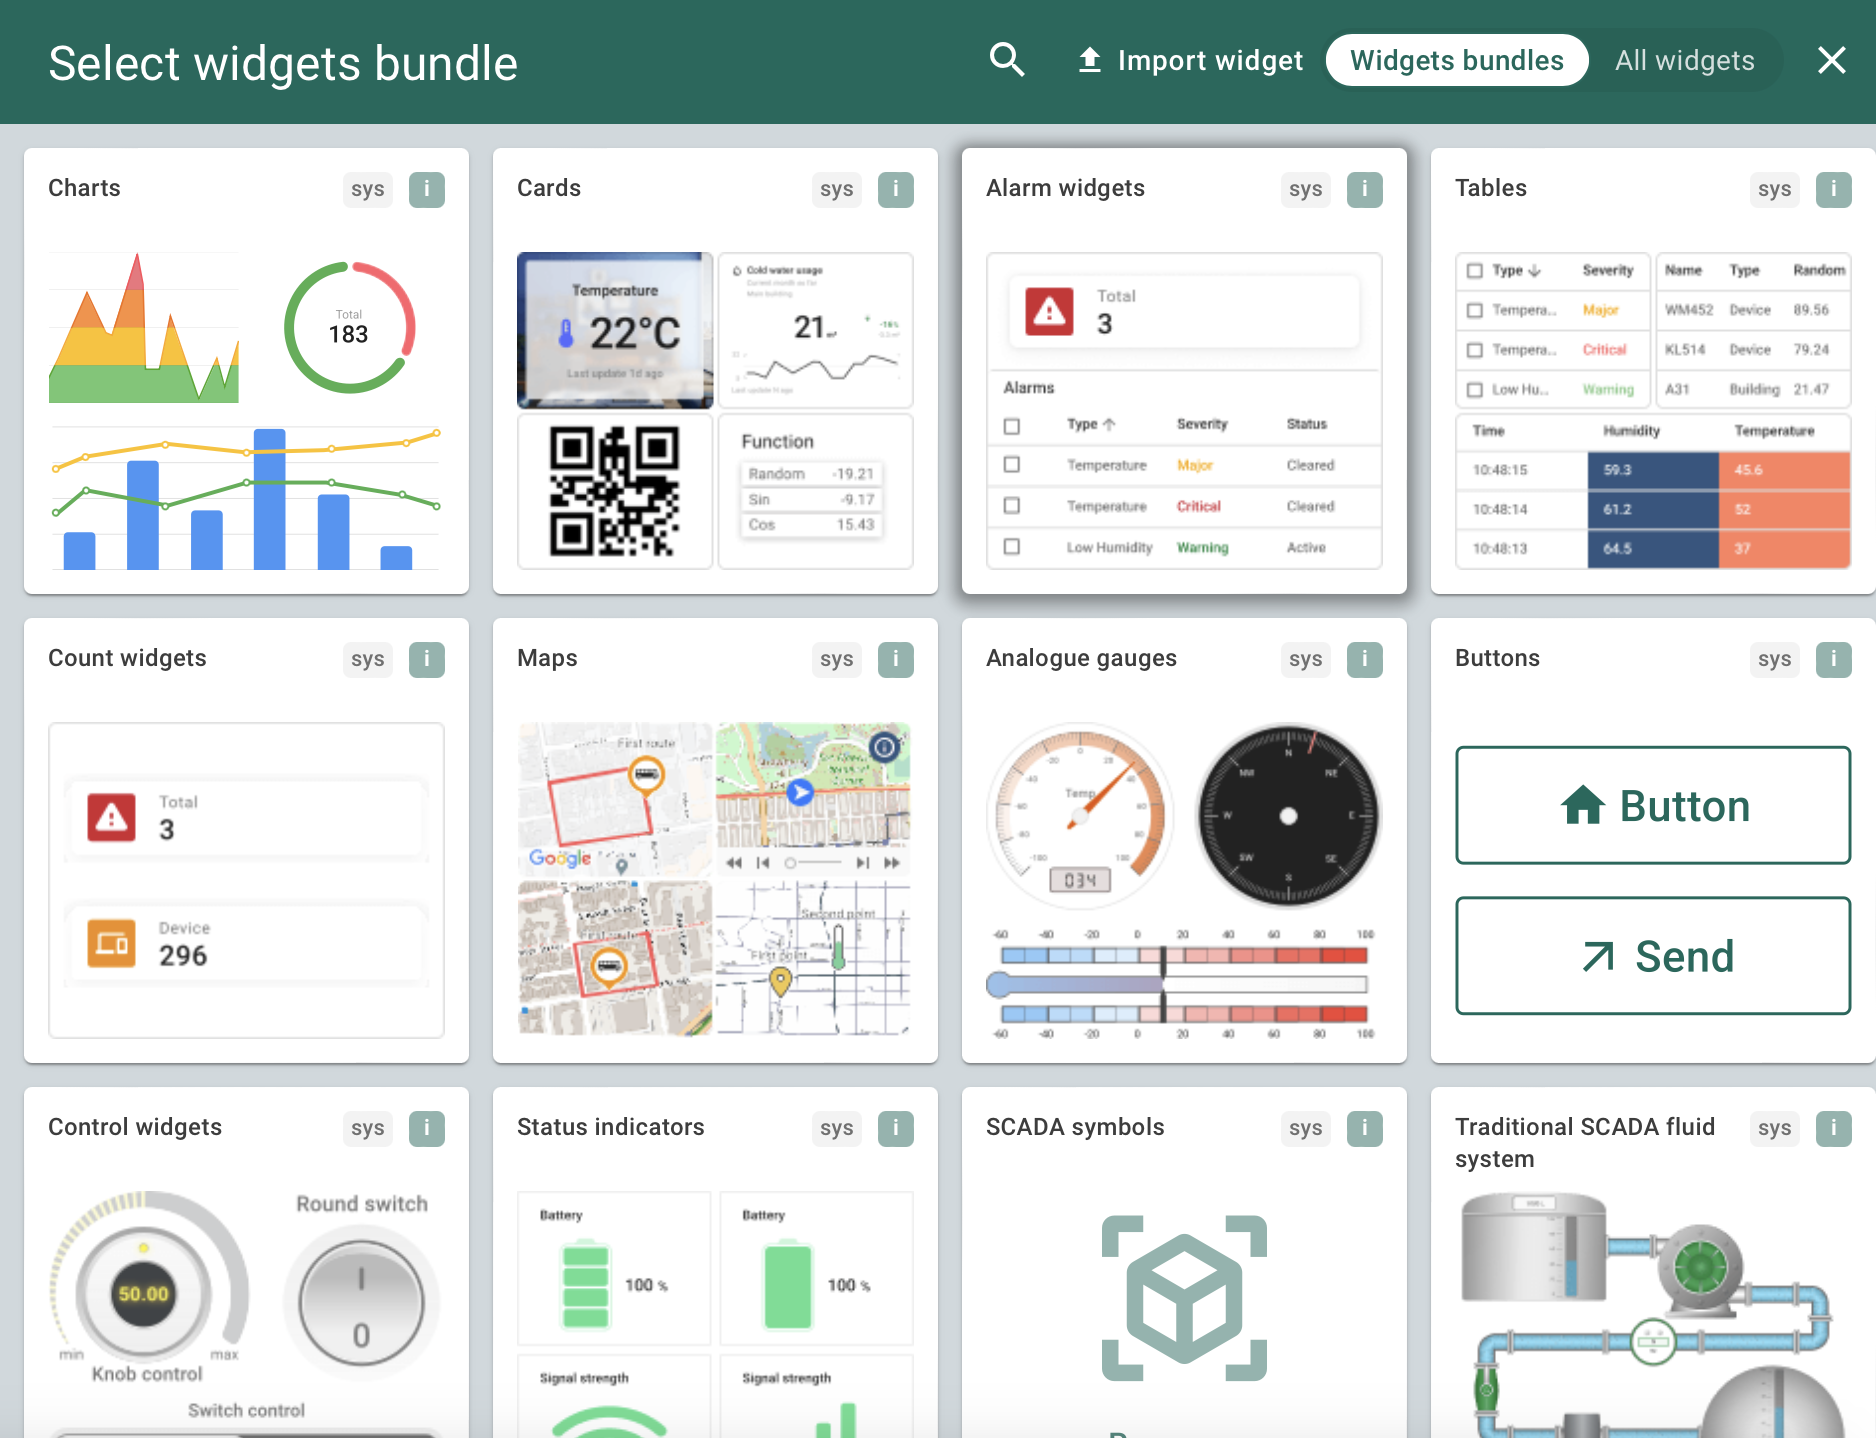Tick checkbox for Critical Temperature alarm
The height and width of the screenshot is (1438, 1876).
[1012, 506]
